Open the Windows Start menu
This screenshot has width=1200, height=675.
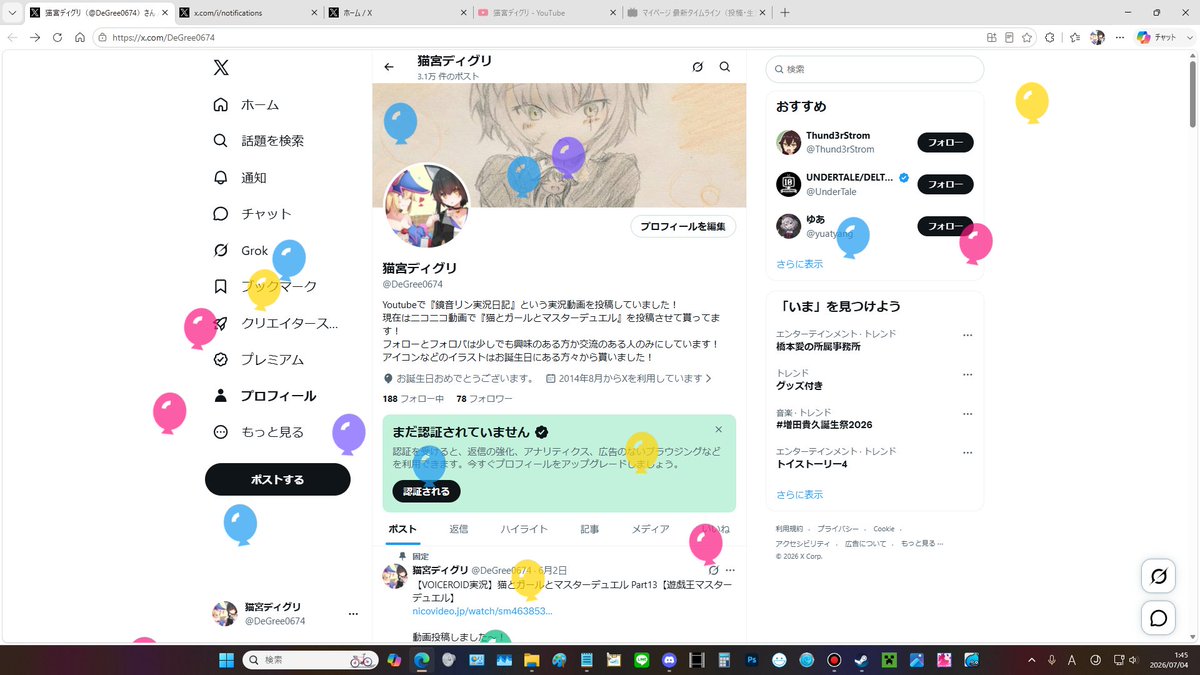(x=226, y=660)
